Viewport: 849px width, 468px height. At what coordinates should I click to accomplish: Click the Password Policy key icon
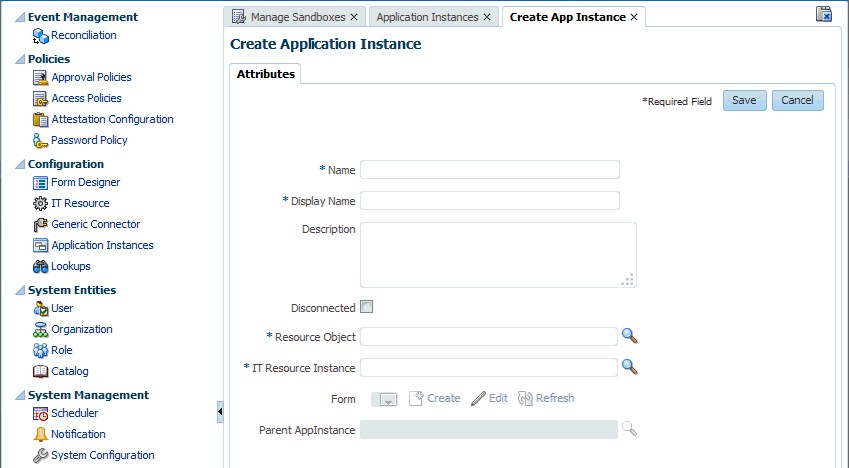(40, 140)
